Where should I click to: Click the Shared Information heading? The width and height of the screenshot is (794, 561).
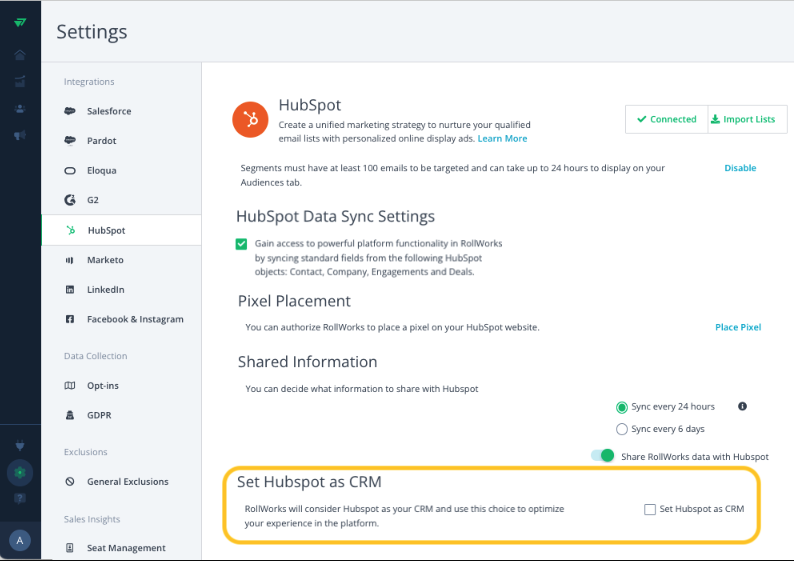click(x=307, y=362)
